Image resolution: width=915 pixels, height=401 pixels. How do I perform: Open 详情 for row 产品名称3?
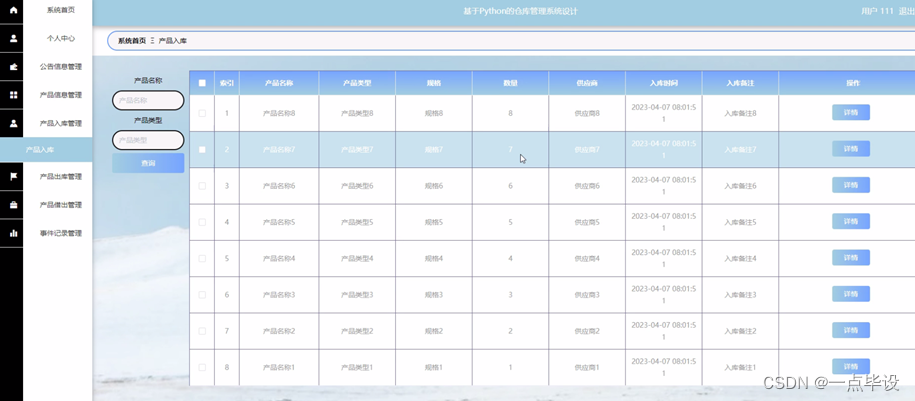pyautogui.click(x=851, y=294)
